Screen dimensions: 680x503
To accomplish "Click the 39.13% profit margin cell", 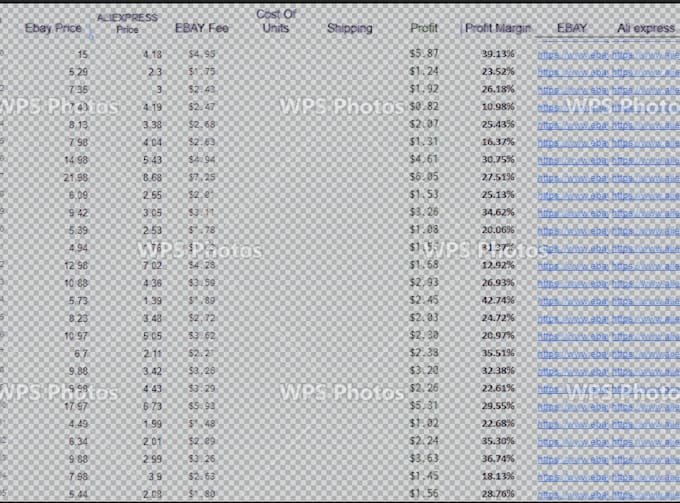I will 498,54.
